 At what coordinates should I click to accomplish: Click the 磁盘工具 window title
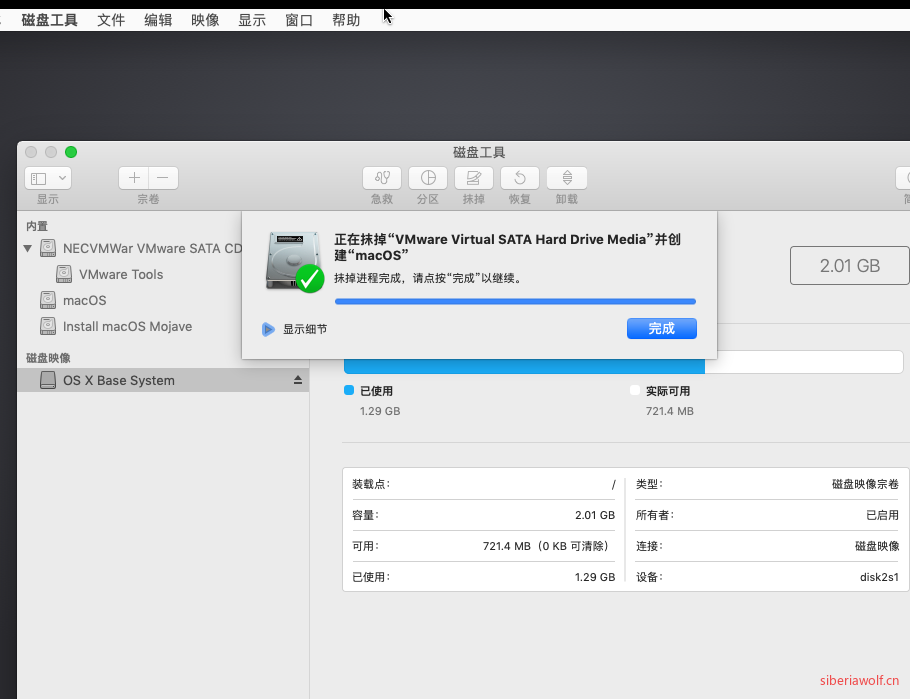pos(479,152)
